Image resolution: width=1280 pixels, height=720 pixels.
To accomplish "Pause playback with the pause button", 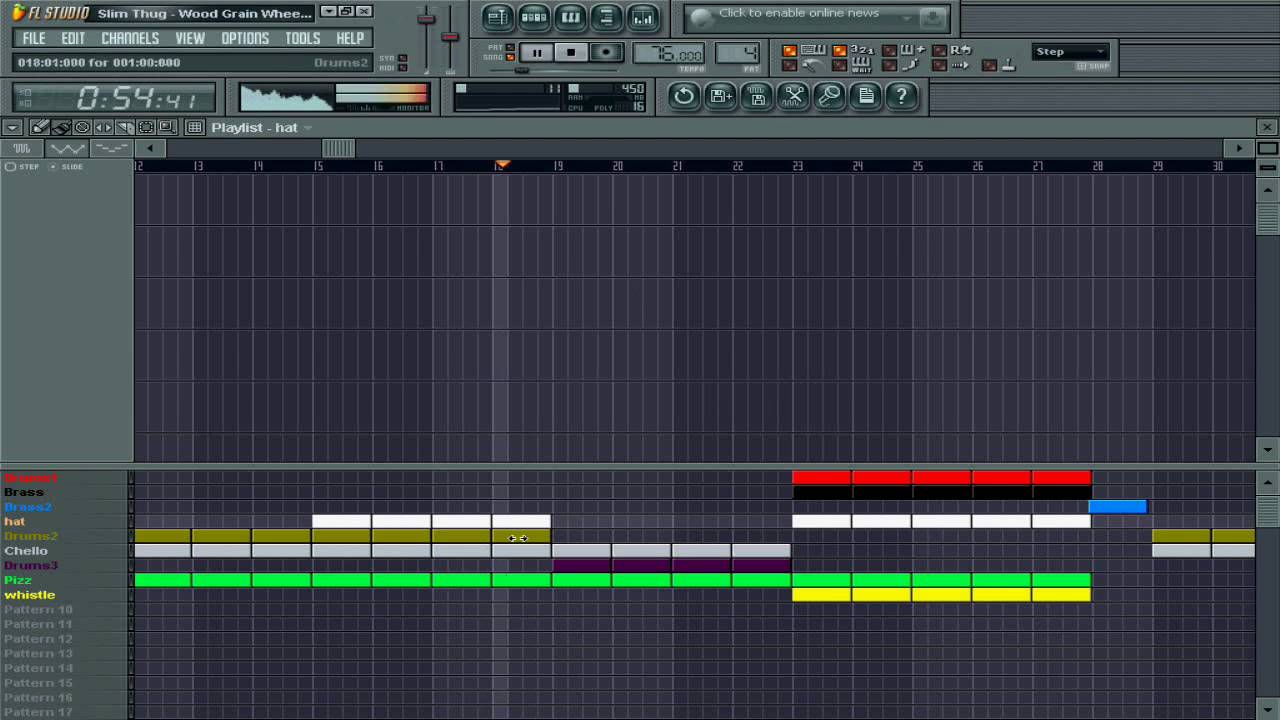I will pos(536,53).
